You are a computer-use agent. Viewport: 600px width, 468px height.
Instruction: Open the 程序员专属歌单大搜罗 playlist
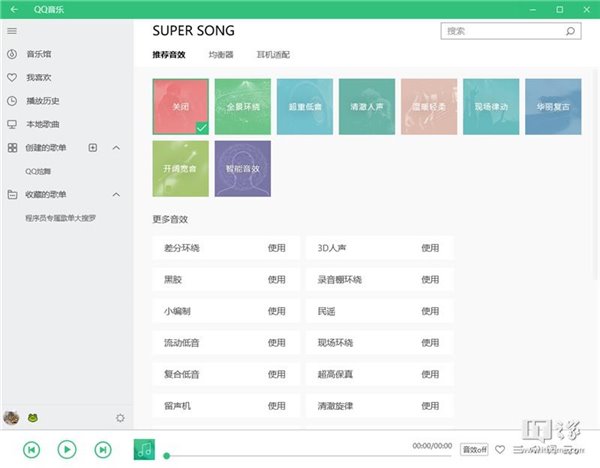pyautogui.click(x=60, y=218)
